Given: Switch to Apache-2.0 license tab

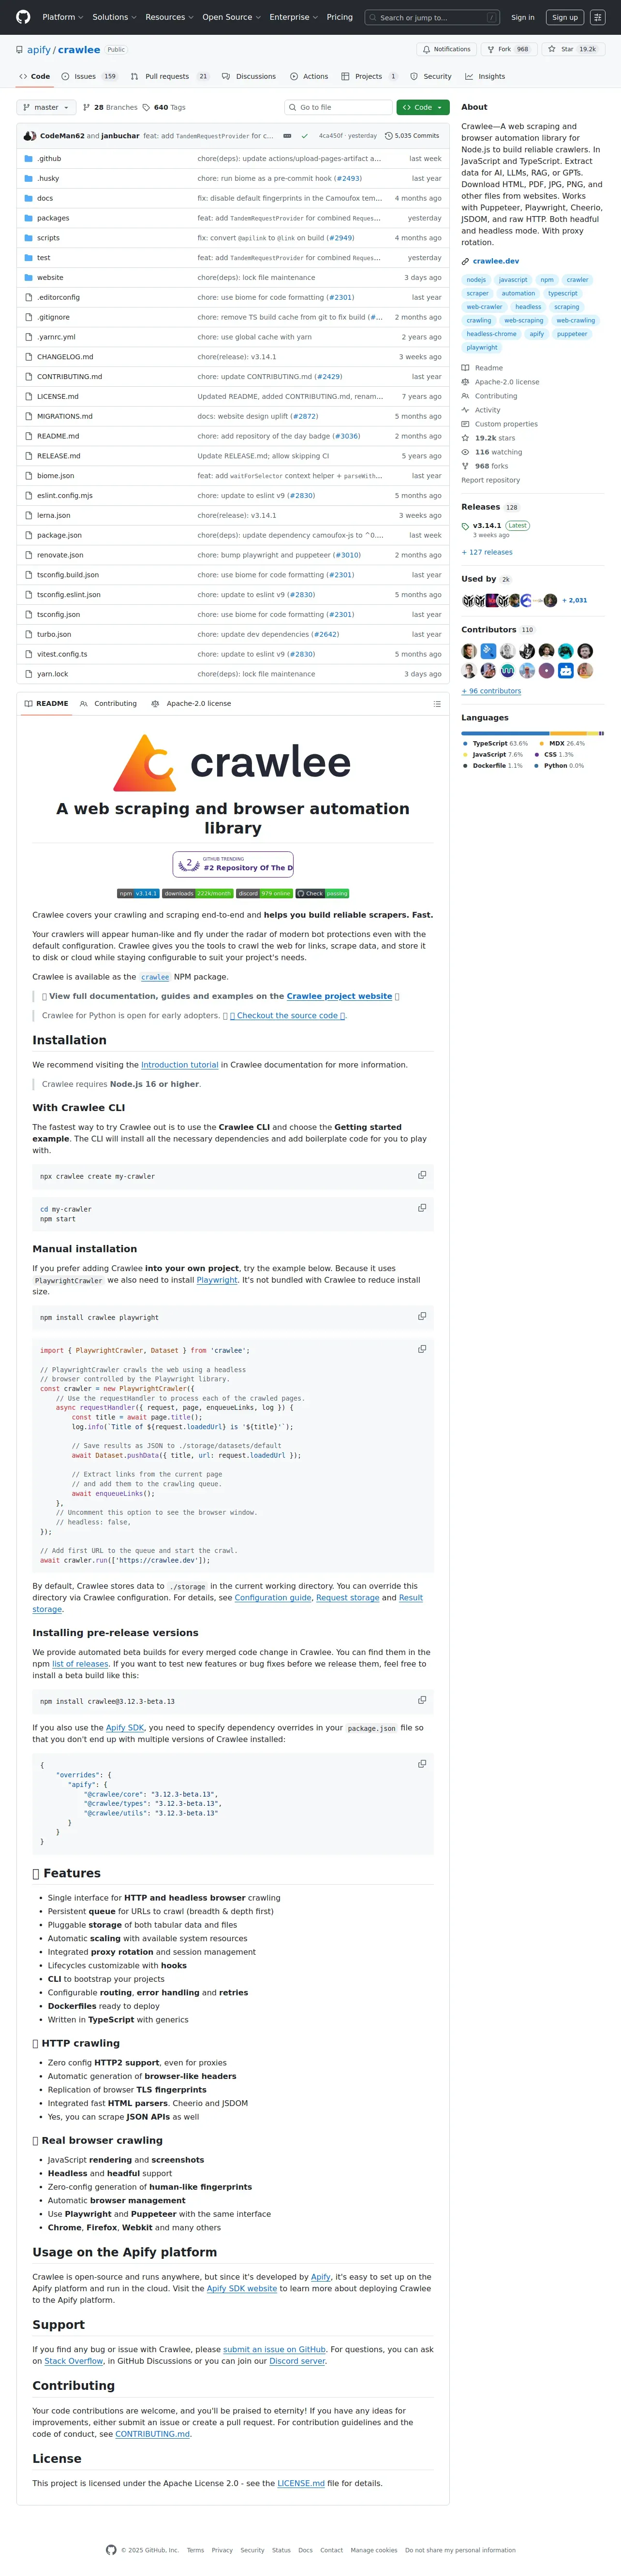Looking at the screenshot, I should (x=191, y=703).
